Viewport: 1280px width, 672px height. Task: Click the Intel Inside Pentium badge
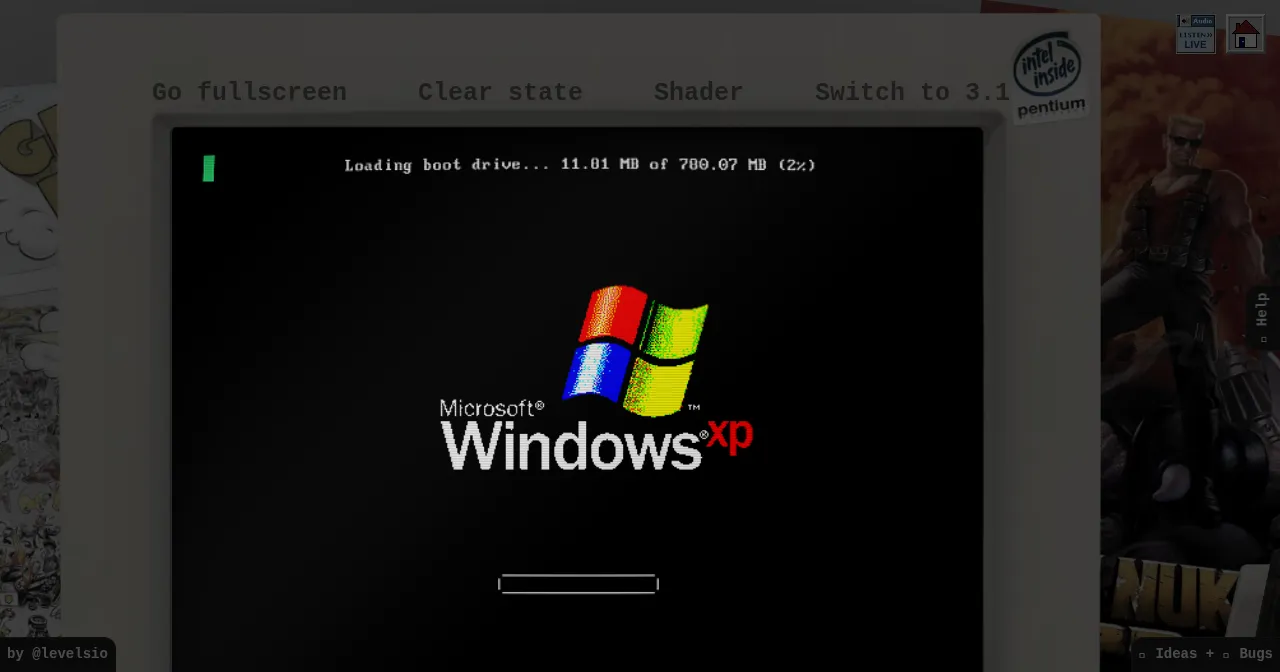point(1048,76)
